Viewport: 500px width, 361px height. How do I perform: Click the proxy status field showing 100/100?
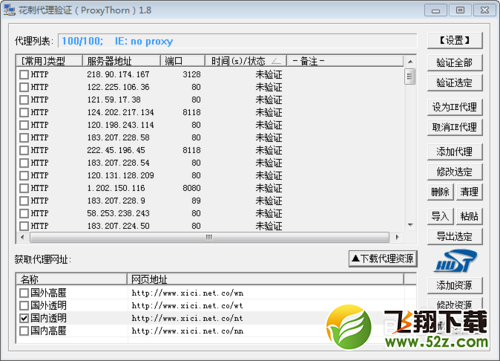pyautogui.click(x=238, y=41)
